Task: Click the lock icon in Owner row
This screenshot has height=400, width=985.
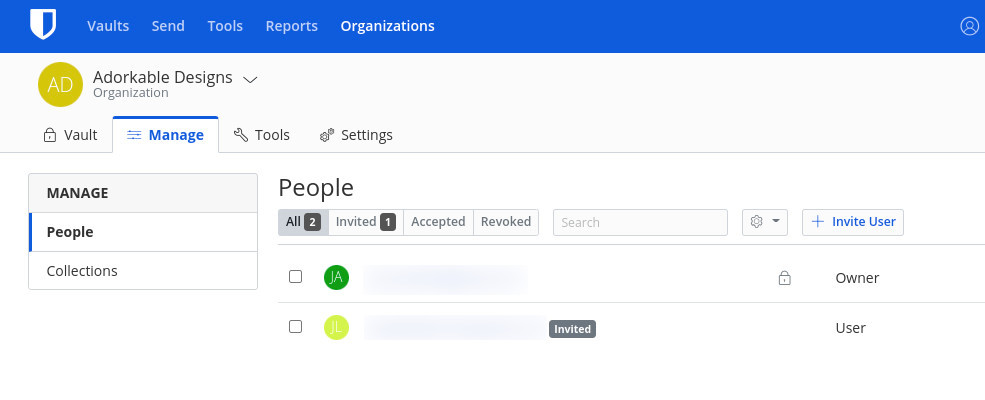Action: (784, 278)
